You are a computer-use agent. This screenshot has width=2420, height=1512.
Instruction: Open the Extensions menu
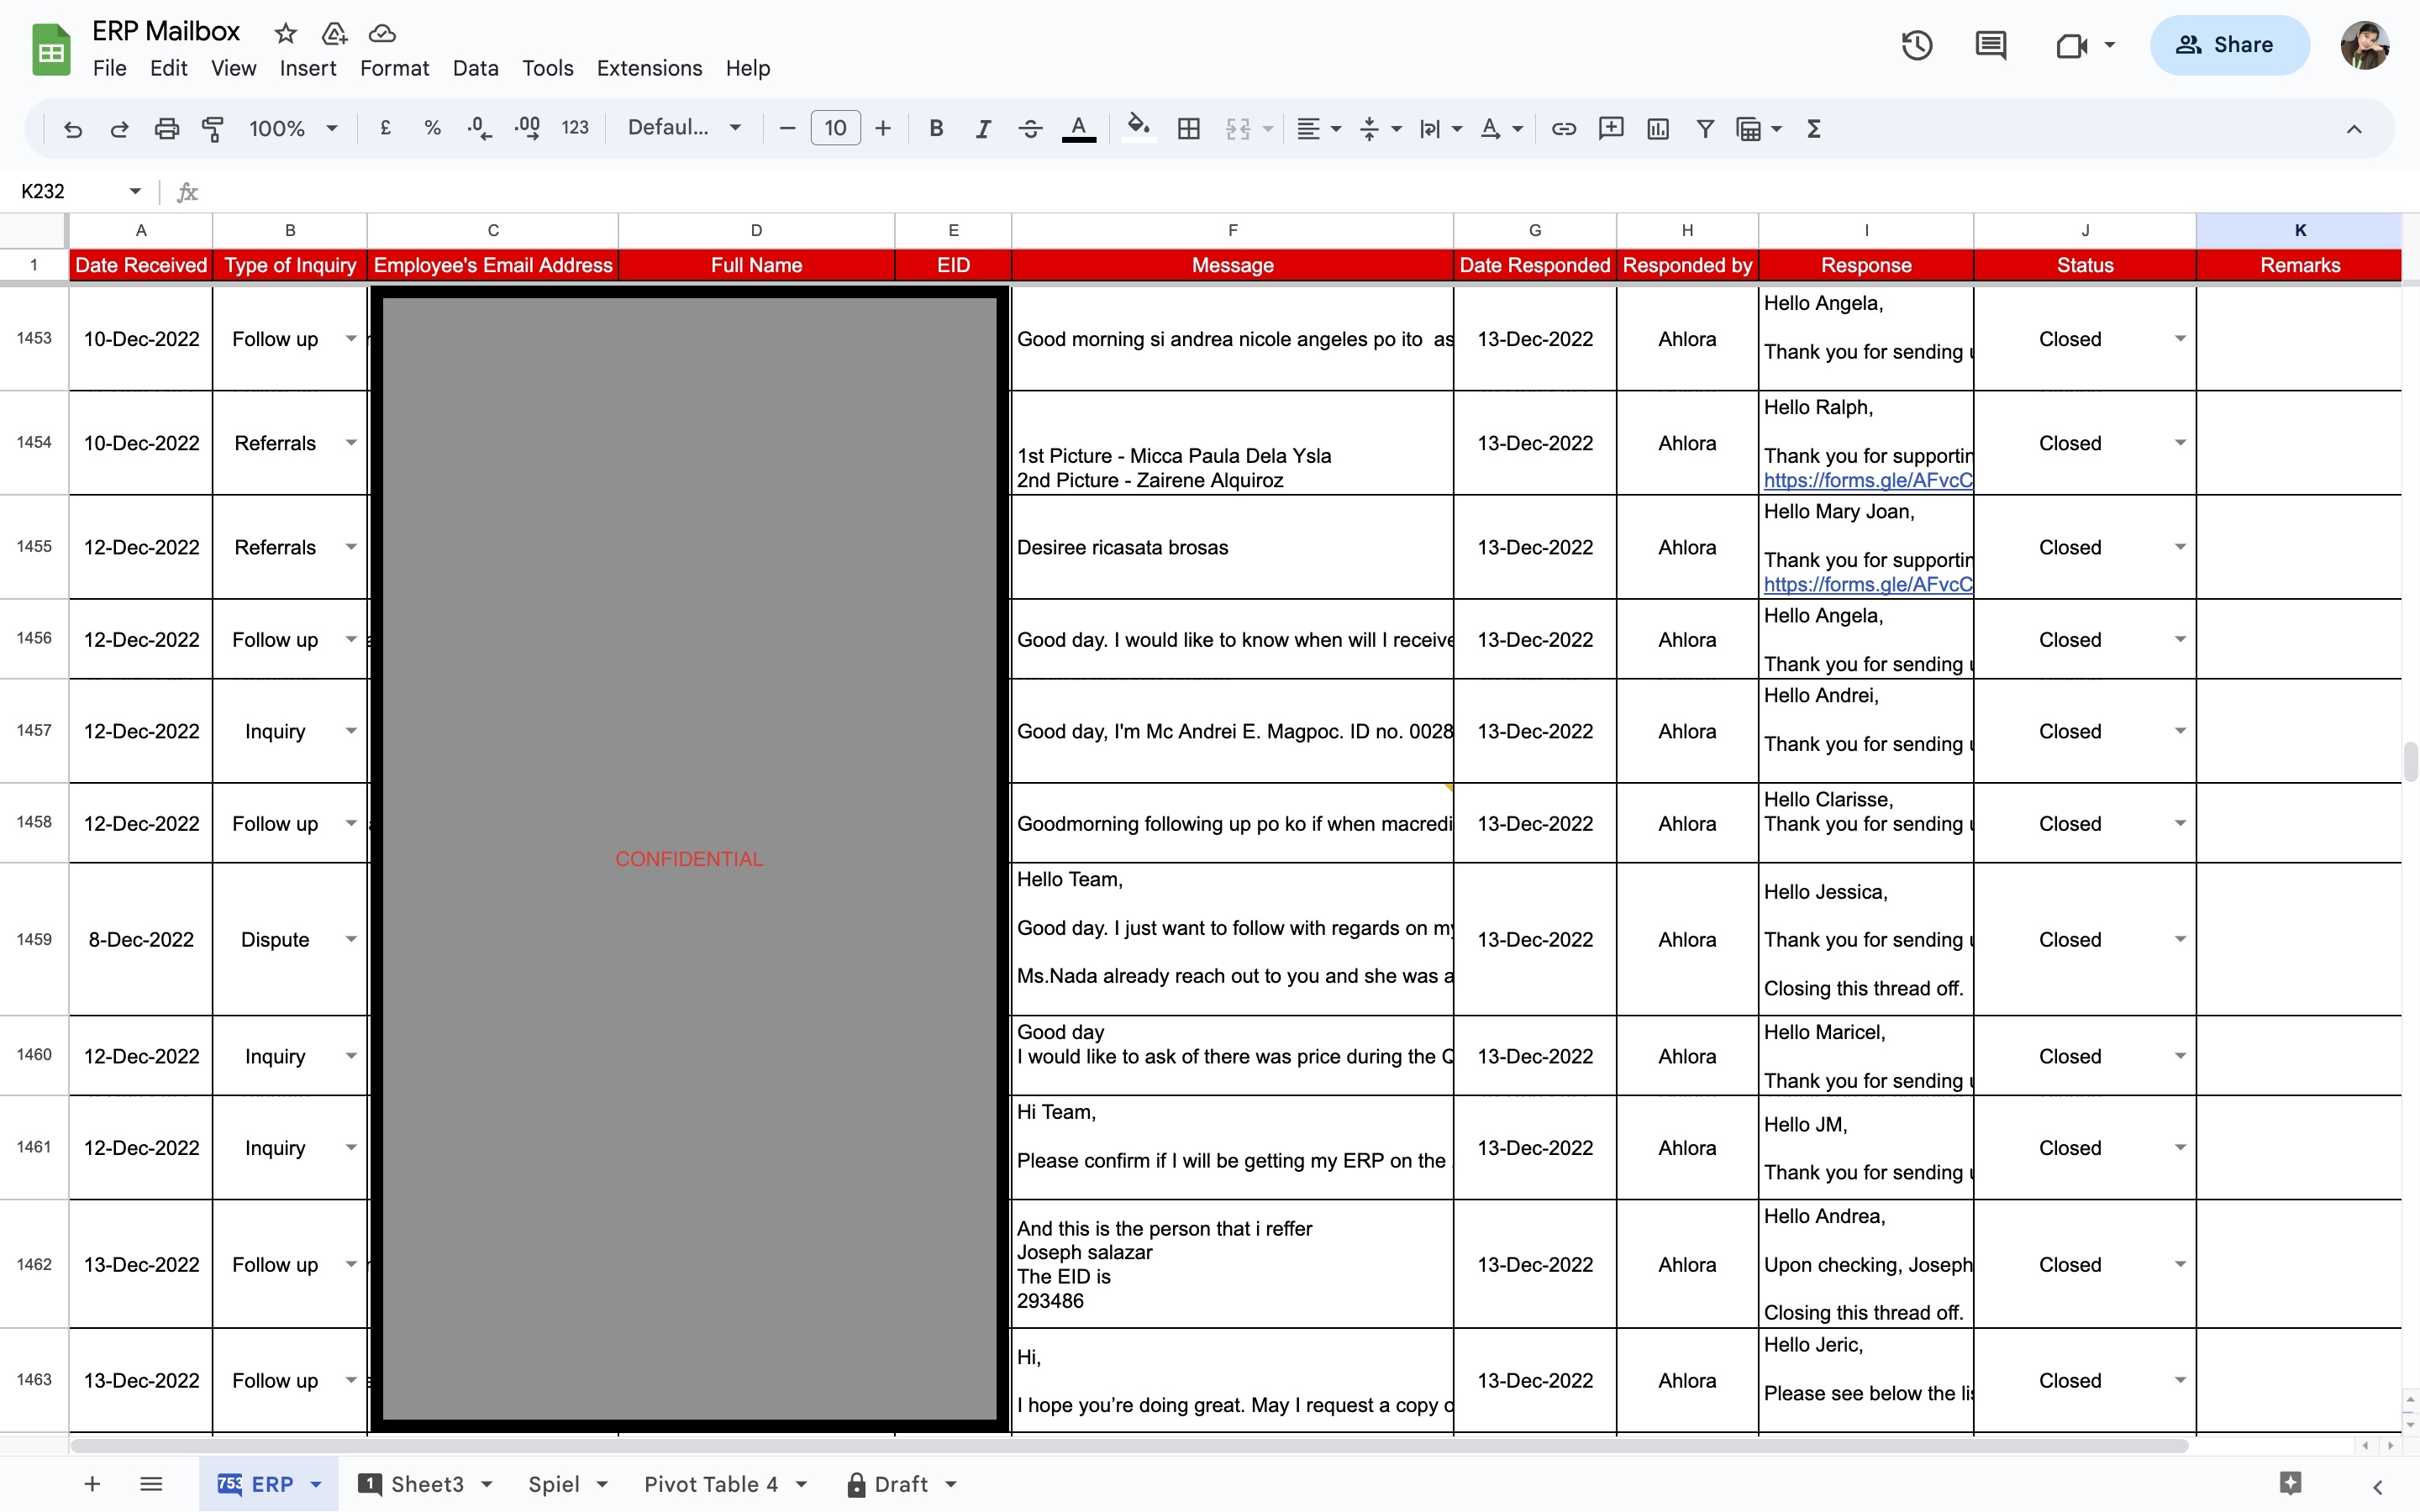[649, 68]
